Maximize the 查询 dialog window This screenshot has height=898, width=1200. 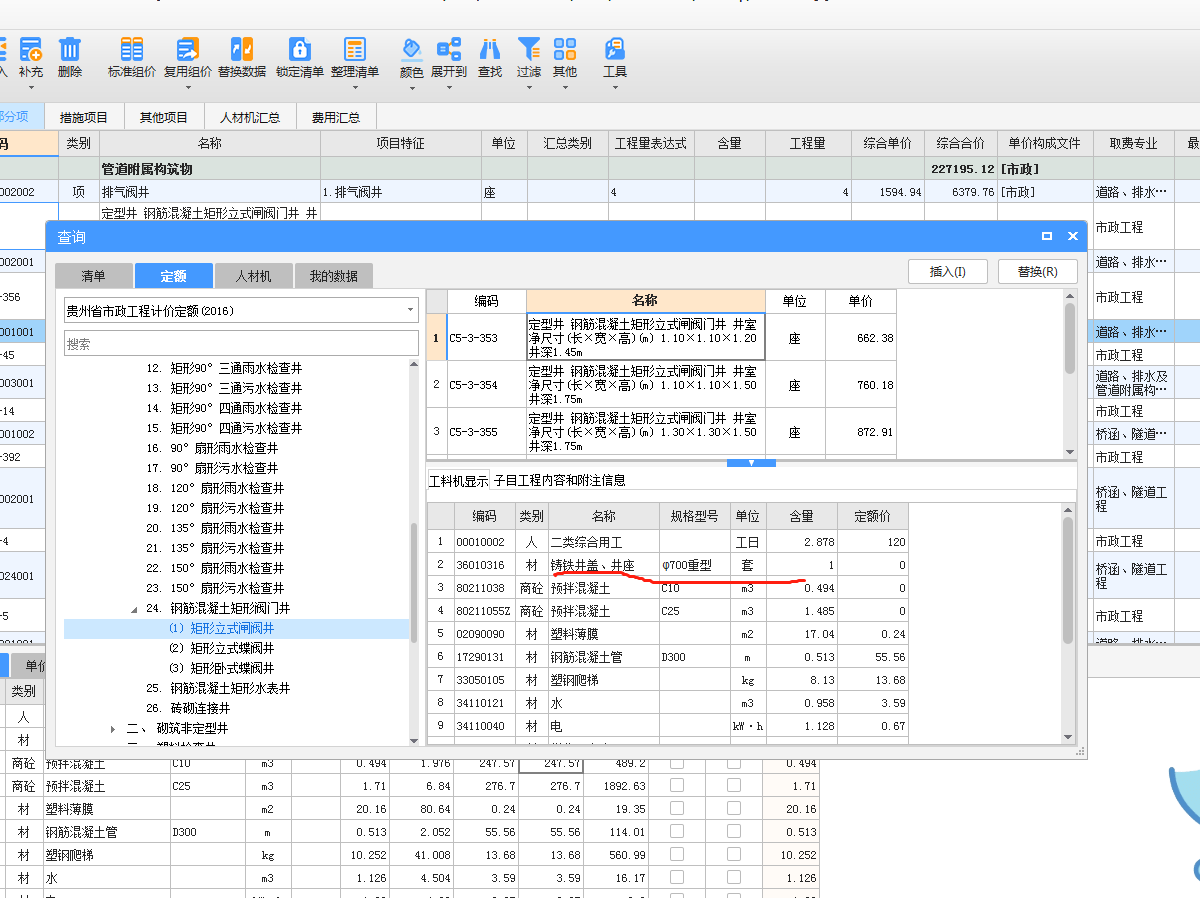(1047, 237)
